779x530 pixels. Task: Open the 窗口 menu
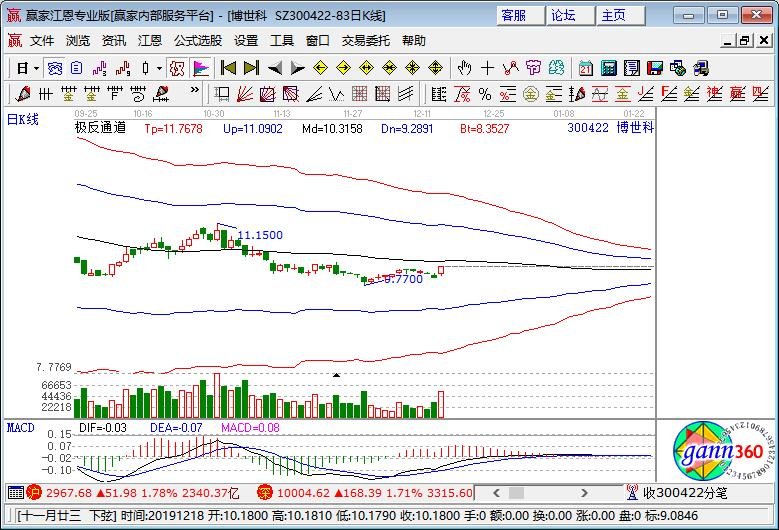[317, 41]
